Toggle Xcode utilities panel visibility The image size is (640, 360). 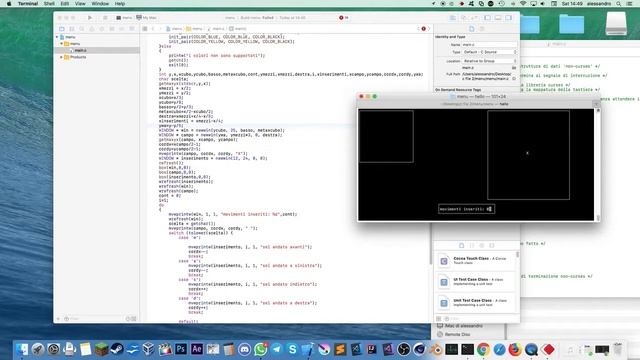[509, 18]
